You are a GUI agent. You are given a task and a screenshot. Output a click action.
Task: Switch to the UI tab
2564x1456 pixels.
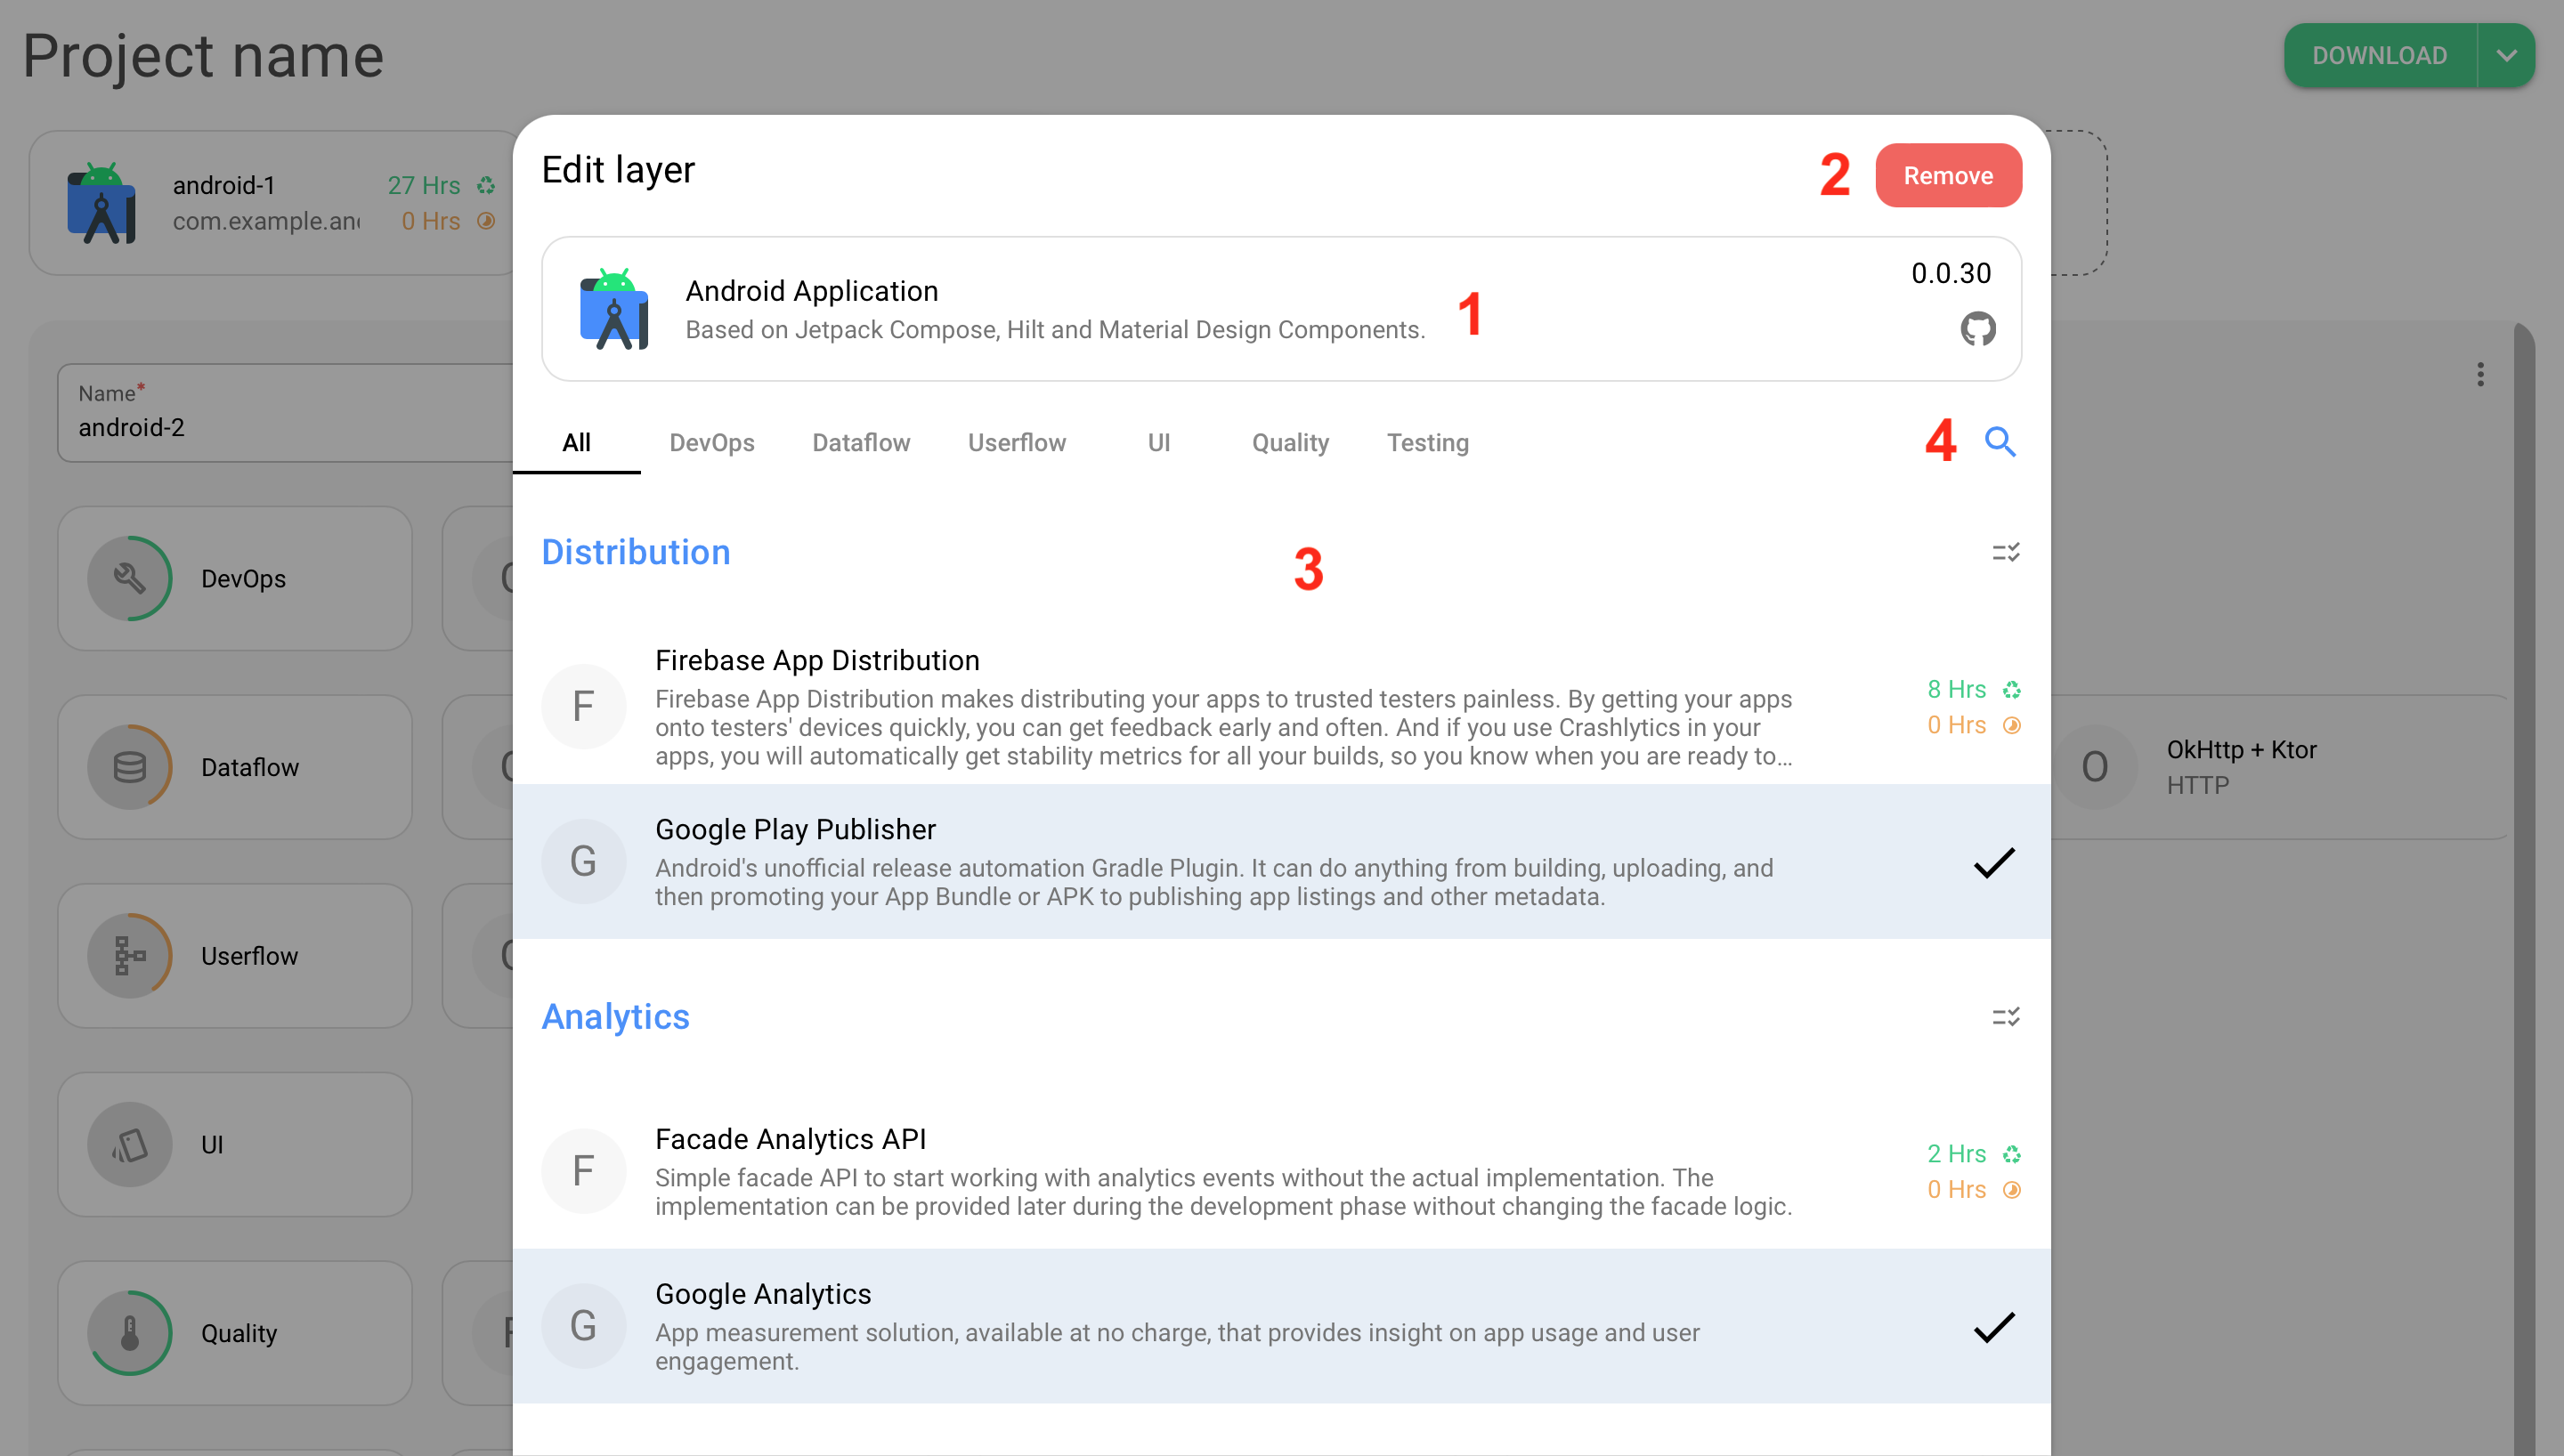[x=1158, y=442]
